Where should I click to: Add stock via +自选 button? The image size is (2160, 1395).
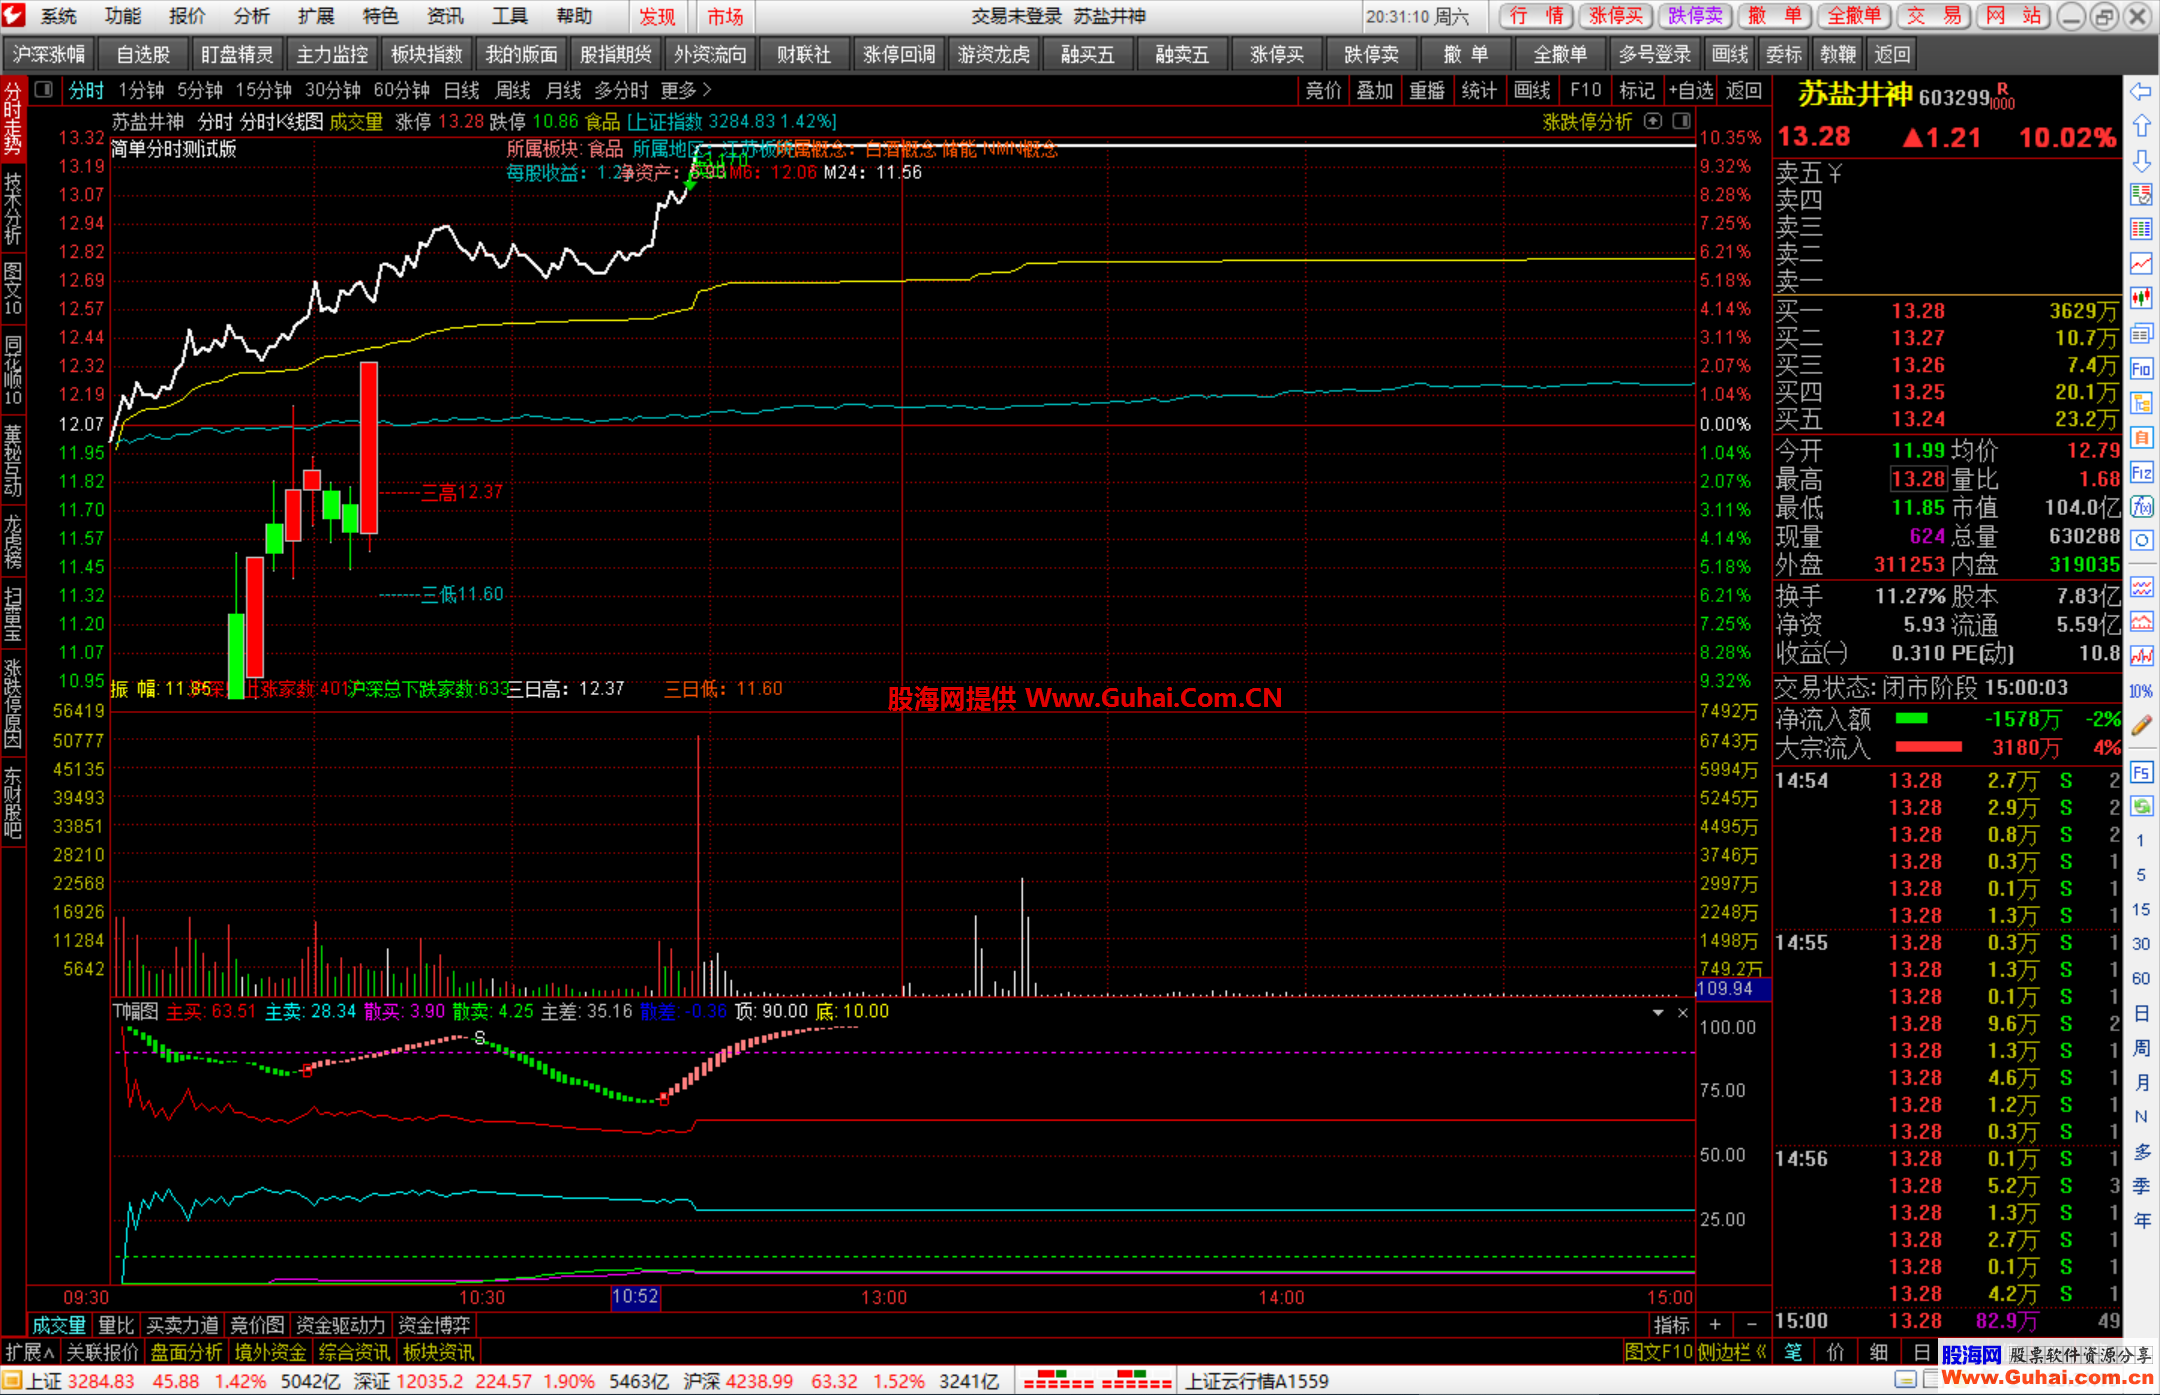click(x=1691, y=91)
